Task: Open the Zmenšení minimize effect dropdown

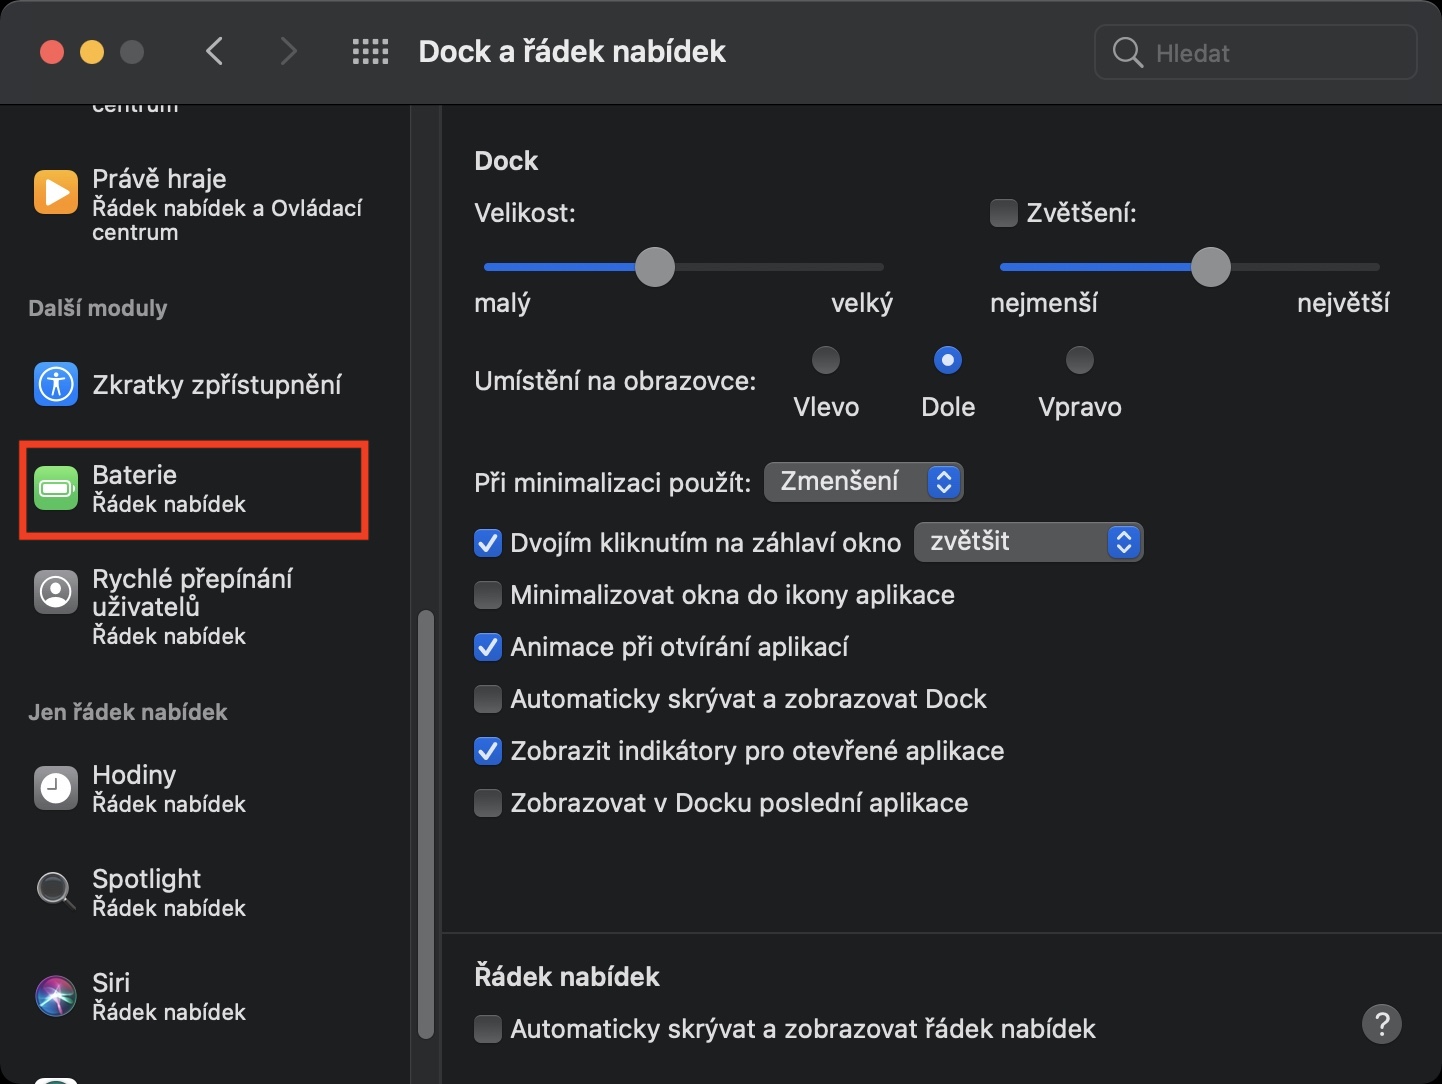Action: pos(863,482)
